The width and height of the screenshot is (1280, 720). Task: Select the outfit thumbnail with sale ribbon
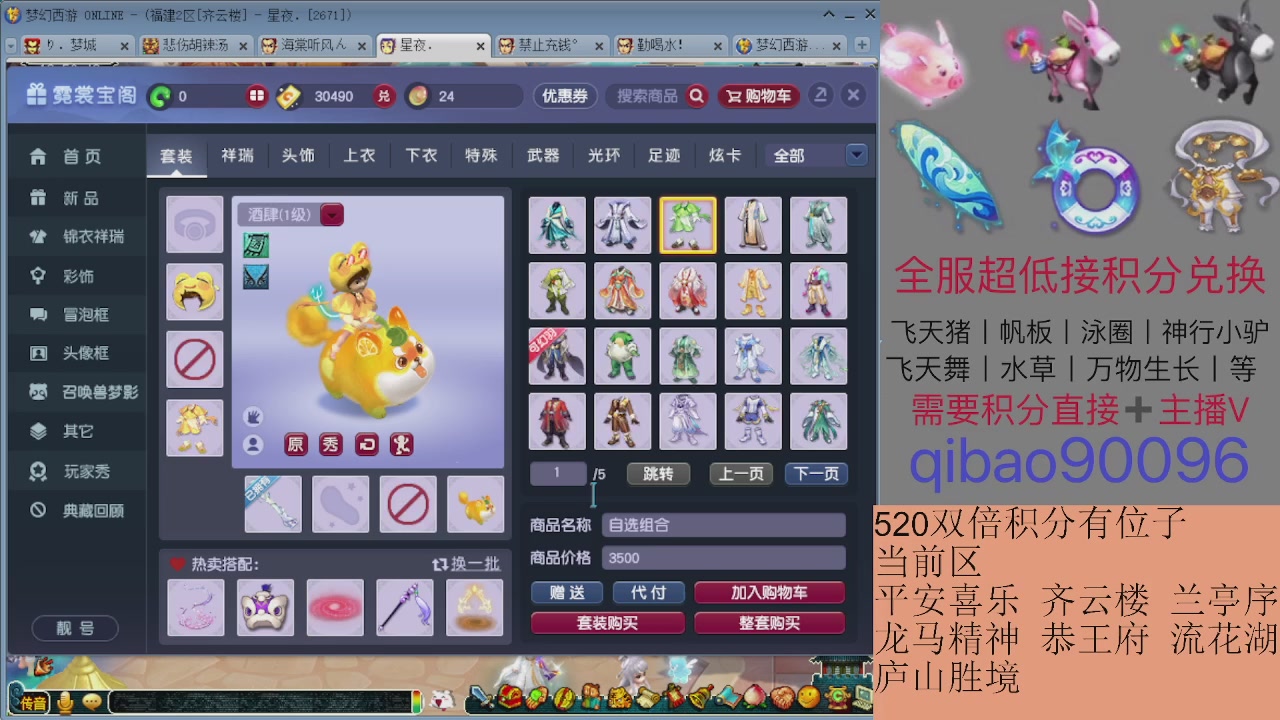pyautogui.click(x=557, y=356)
